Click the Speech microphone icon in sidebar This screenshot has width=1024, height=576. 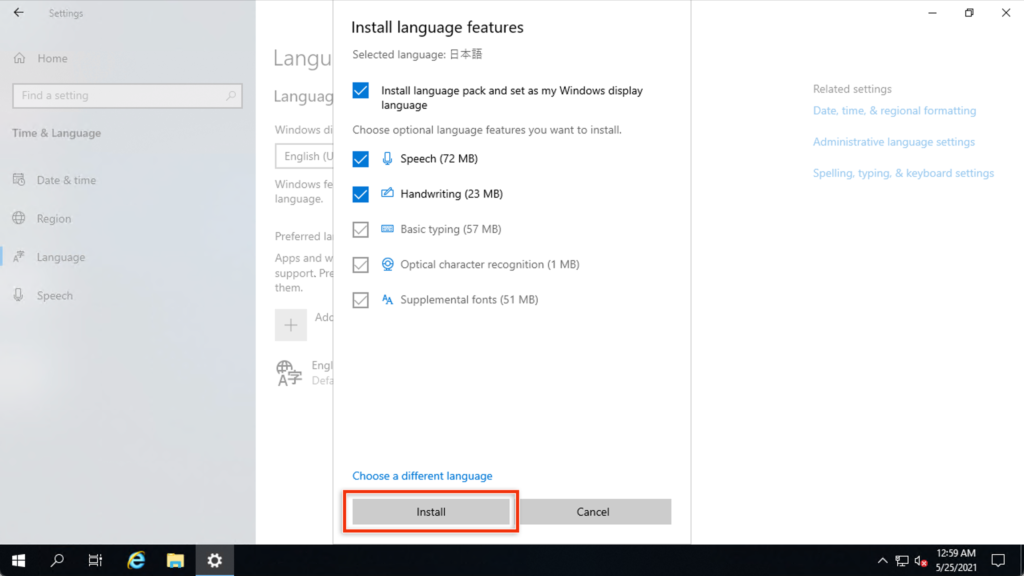[x=19, y=295]
